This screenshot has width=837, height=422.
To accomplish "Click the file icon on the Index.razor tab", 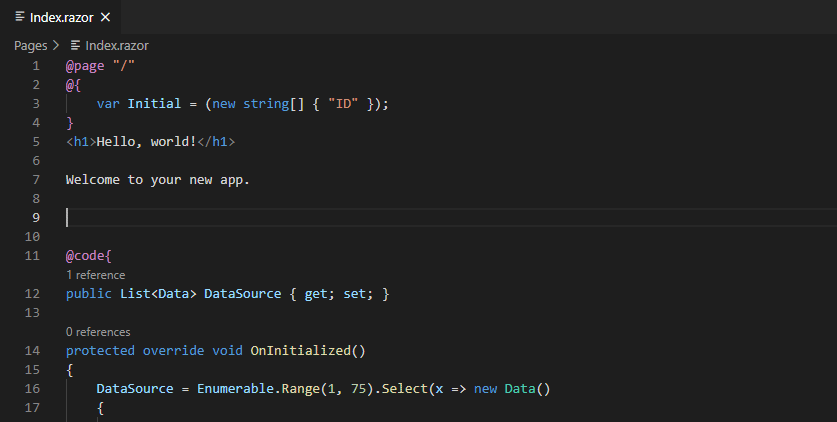I will tap(20, 17).
